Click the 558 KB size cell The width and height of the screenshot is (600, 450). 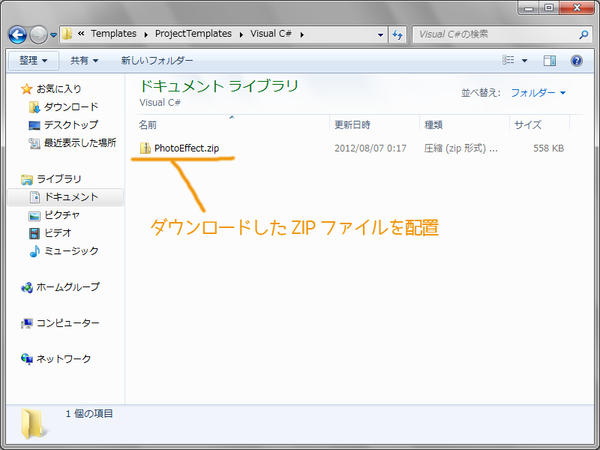pyautogui.click(x=549, y=148)
